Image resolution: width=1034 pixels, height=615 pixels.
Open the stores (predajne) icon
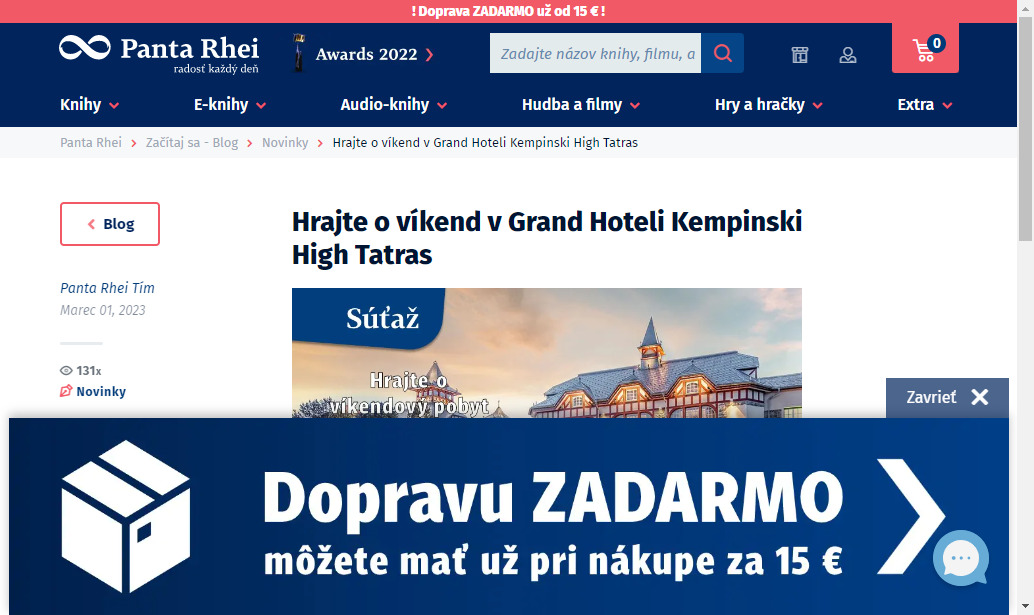point(800,55)
